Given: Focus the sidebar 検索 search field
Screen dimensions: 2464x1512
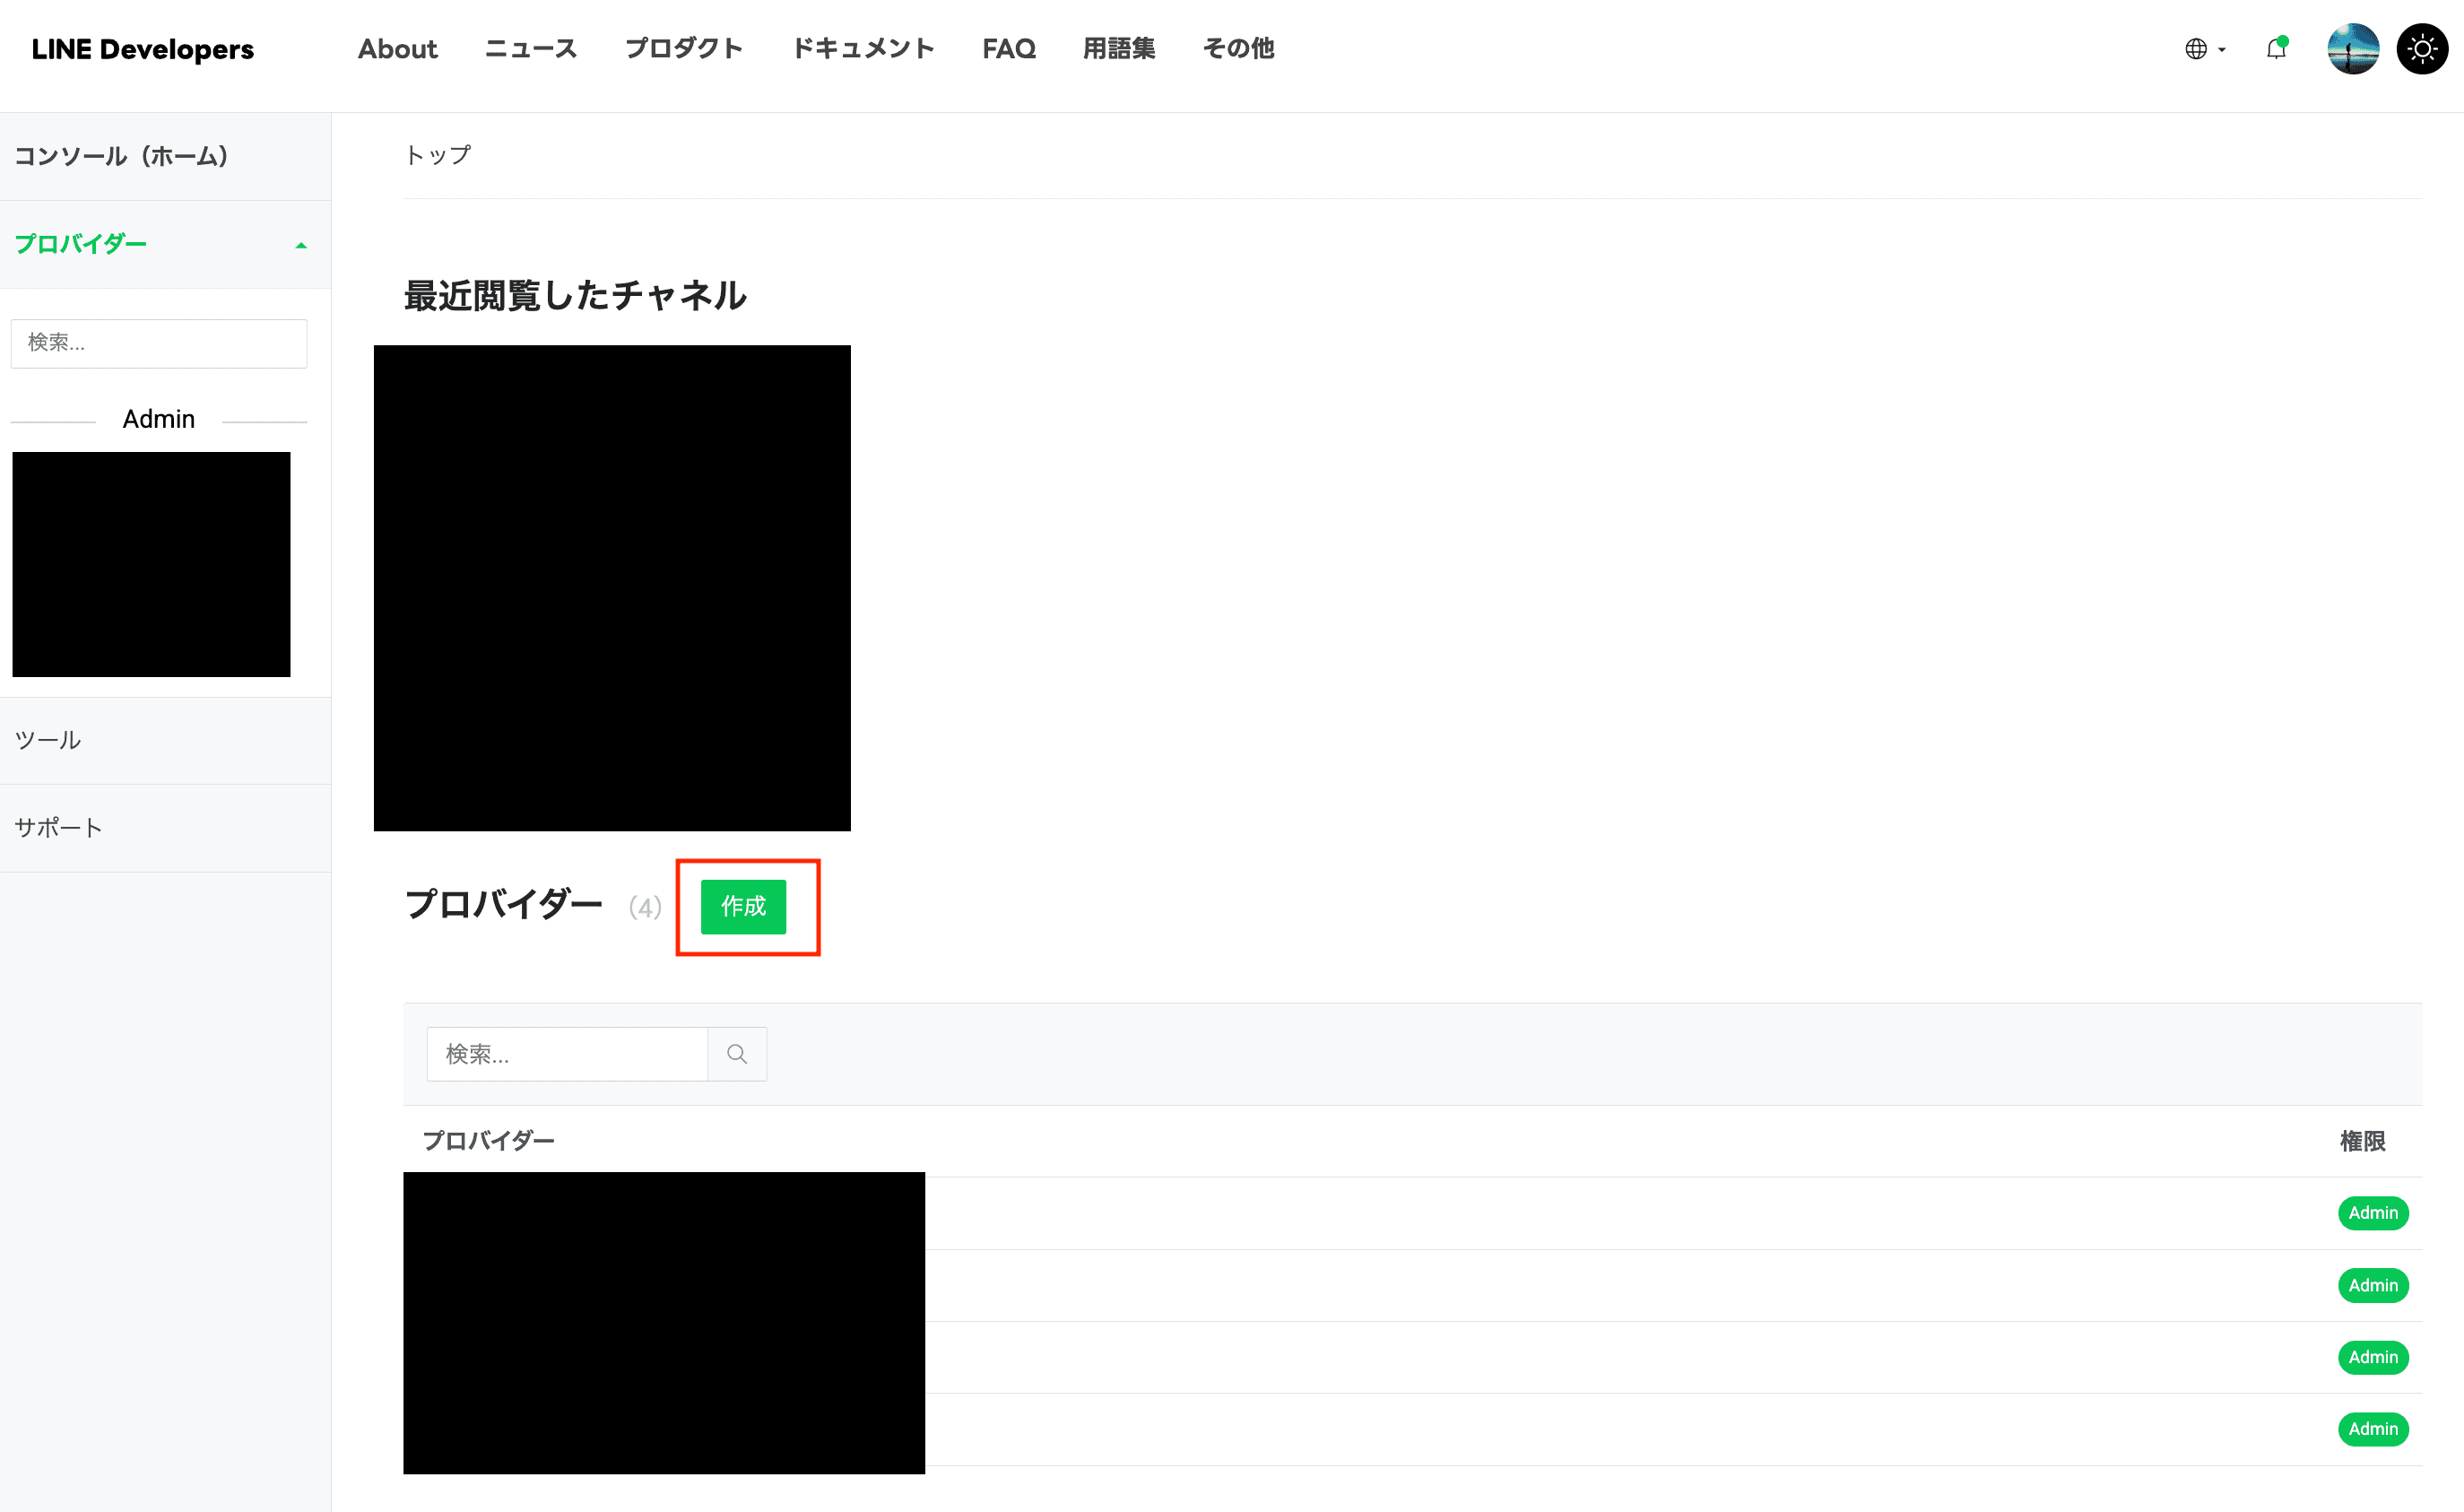Looking at the screenshot, I should [x=159, y=343].
